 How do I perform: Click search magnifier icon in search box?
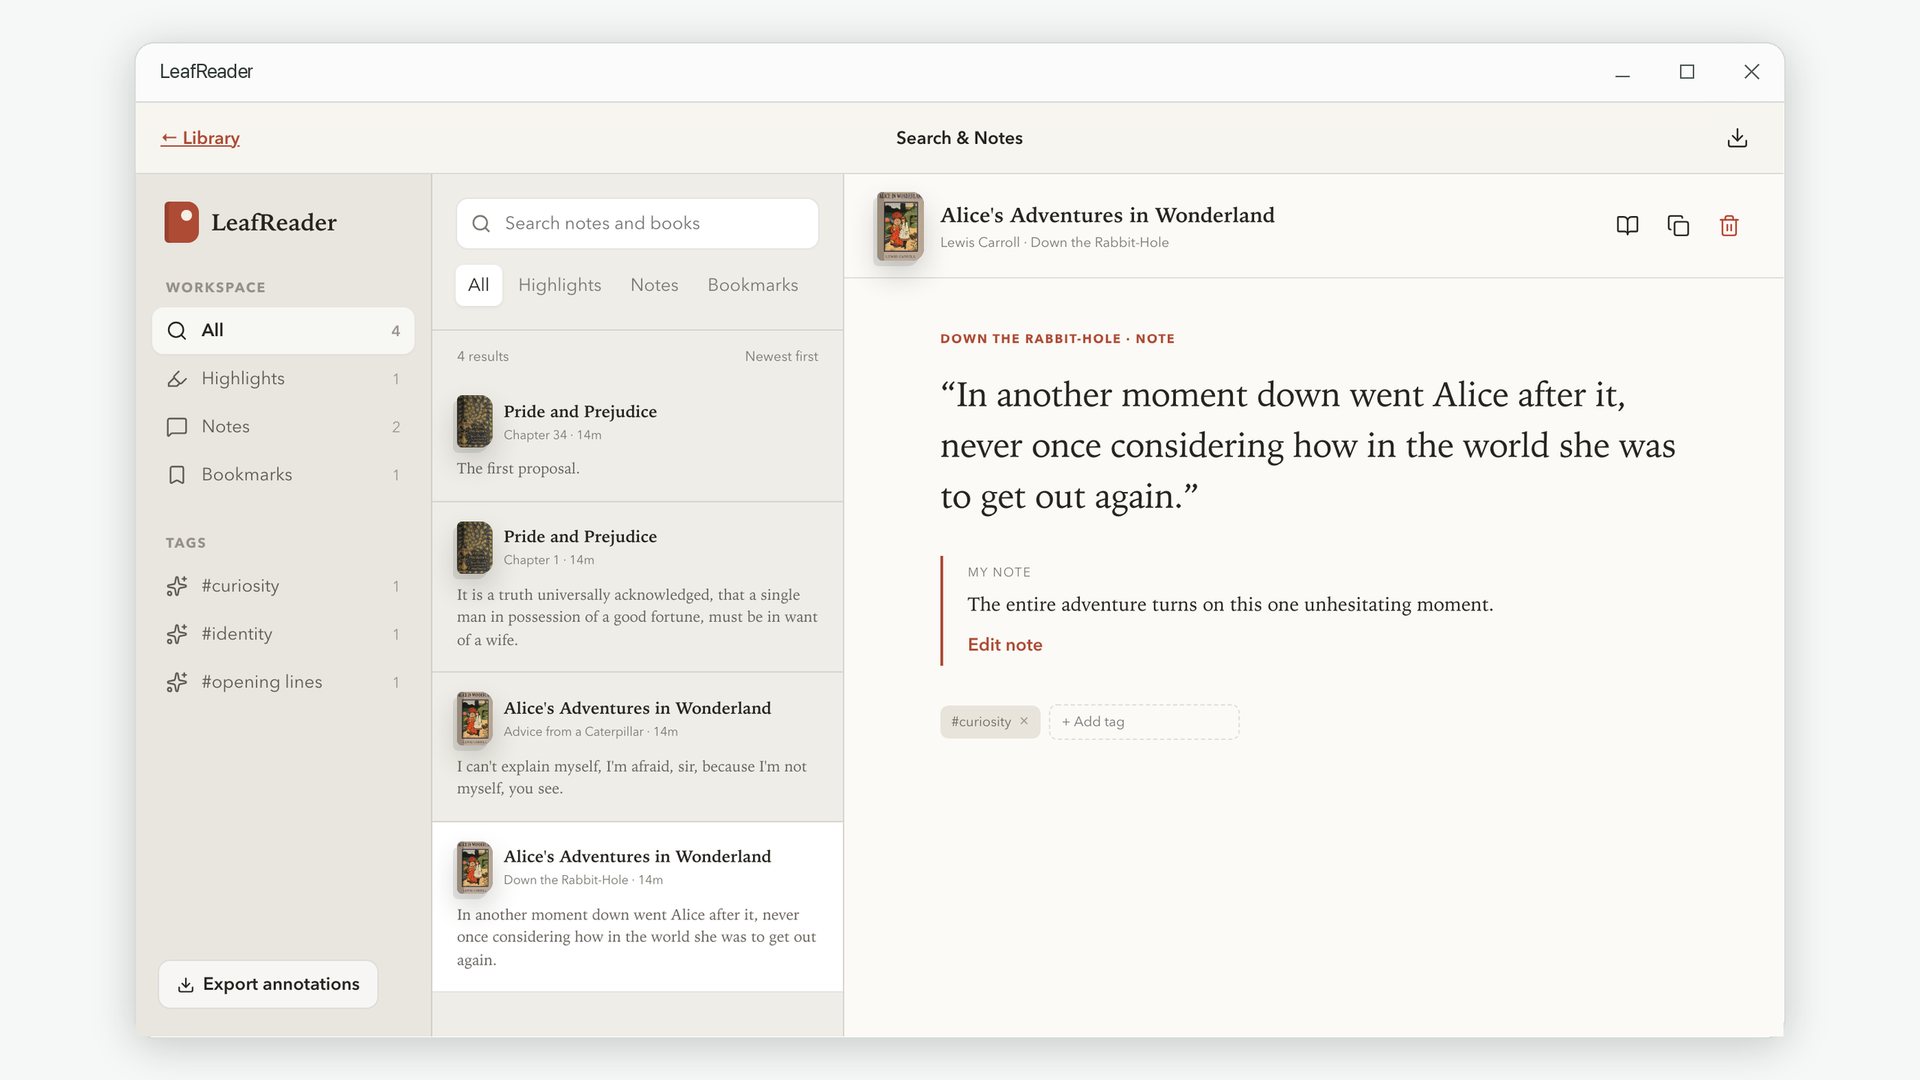point(481,224)
